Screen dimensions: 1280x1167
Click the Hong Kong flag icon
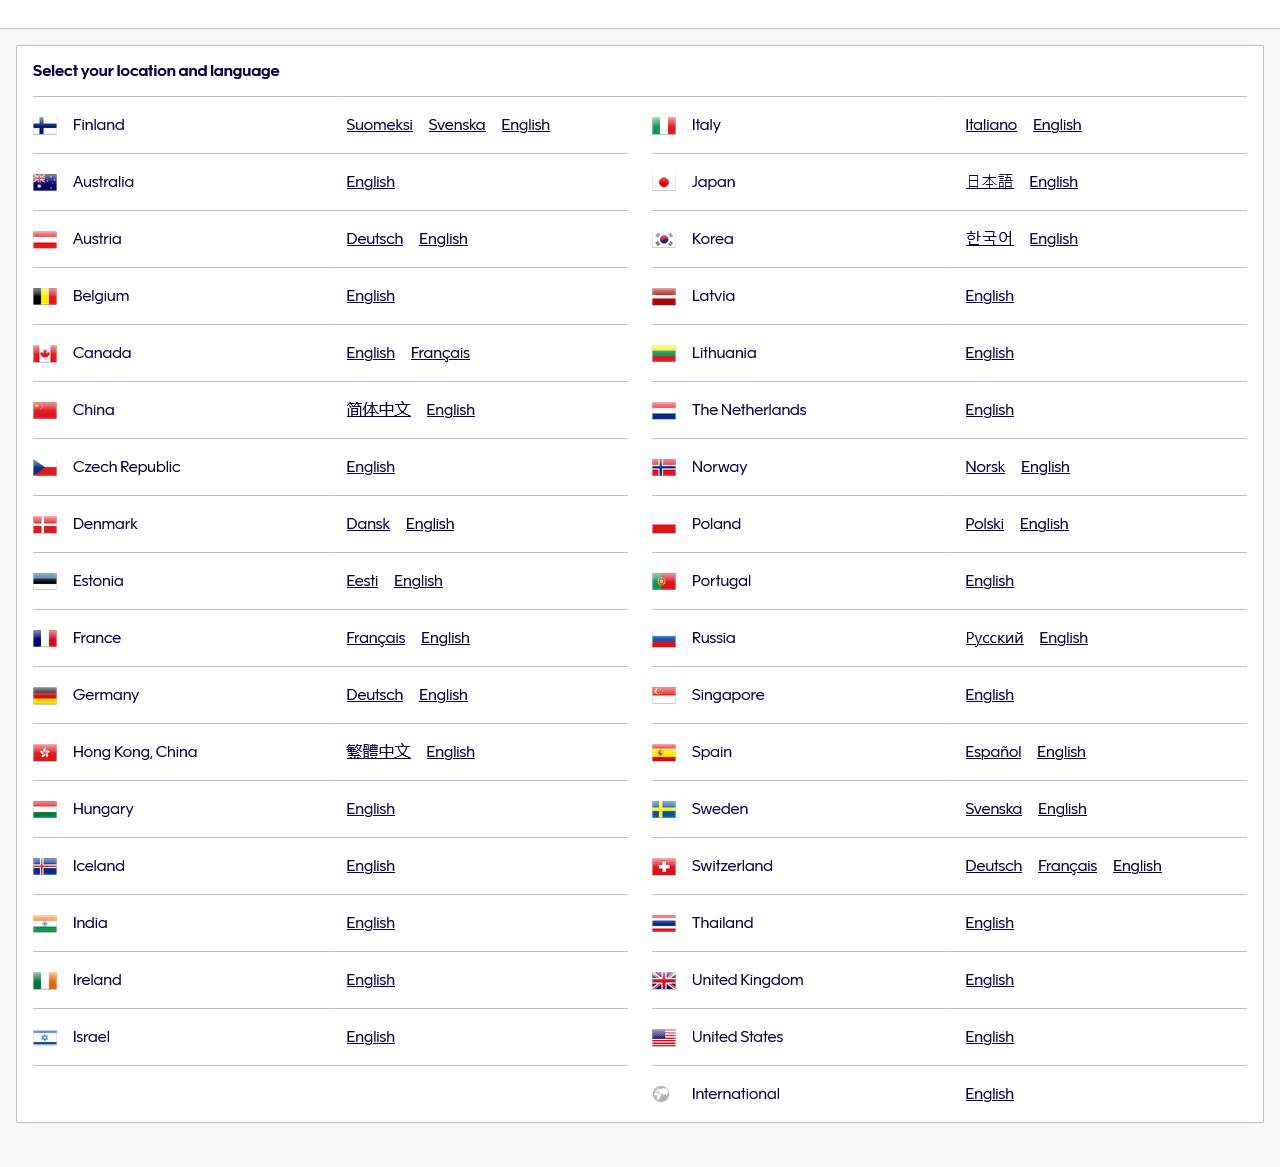click(x=45, y=753)
